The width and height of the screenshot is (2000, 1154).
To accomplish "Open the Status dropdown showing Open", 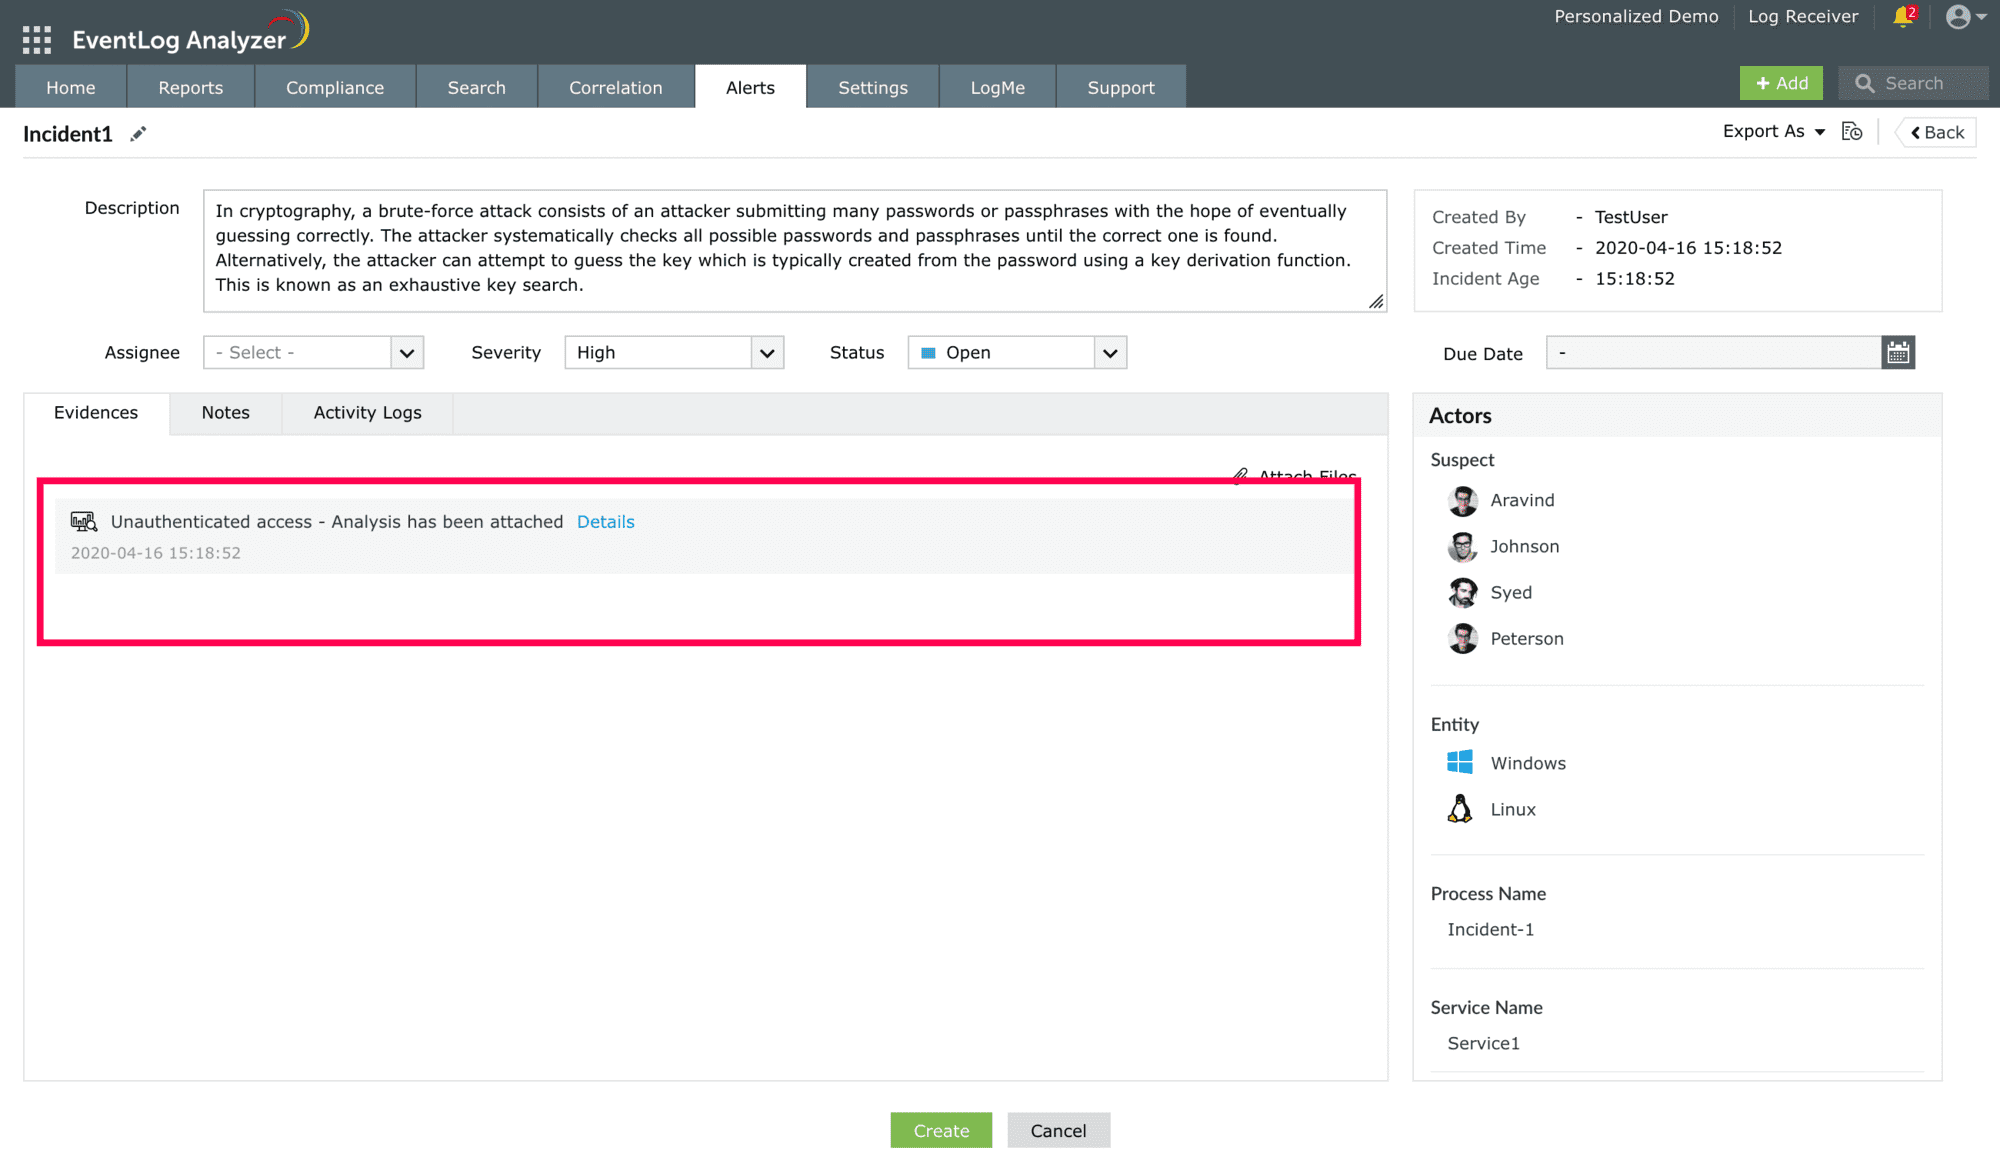I will click(1110, 353).
